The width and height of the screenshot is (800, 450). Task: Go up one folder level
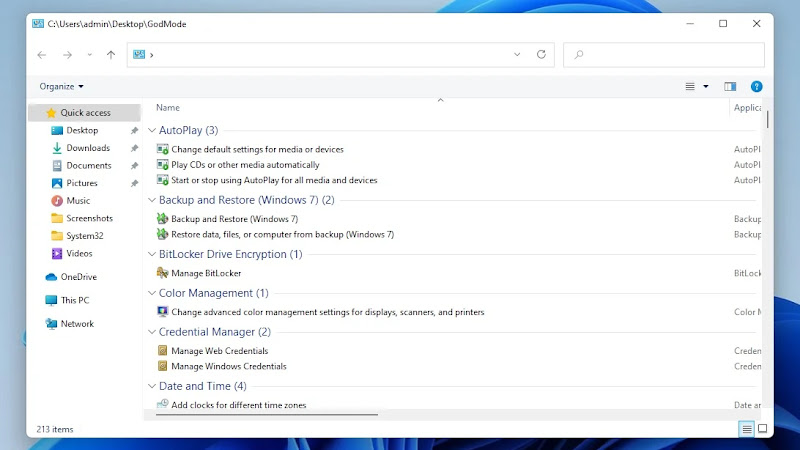(111, 55)
